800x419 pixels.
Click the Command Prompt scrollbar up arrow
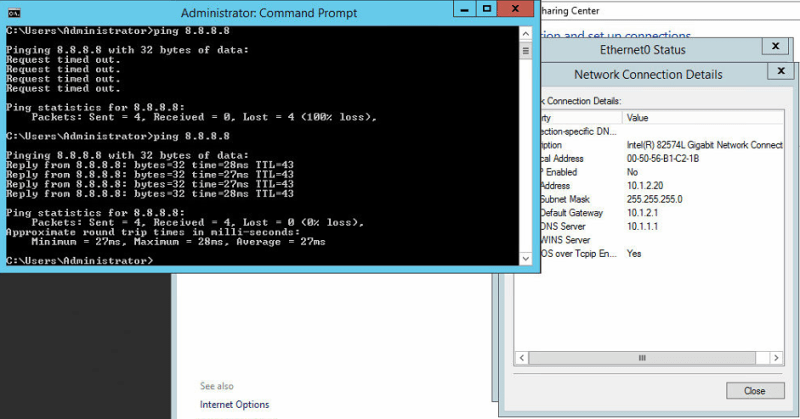(524, 32)
